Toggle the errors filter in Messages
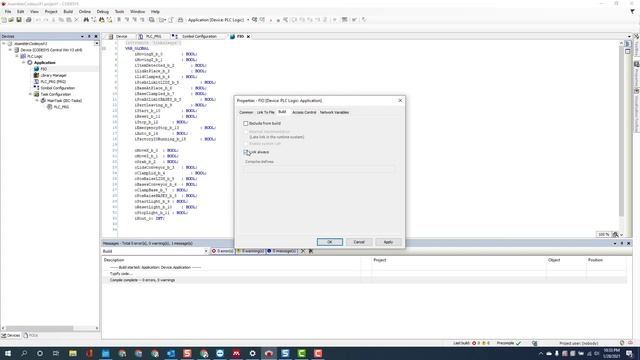 (x=222, y=251)
